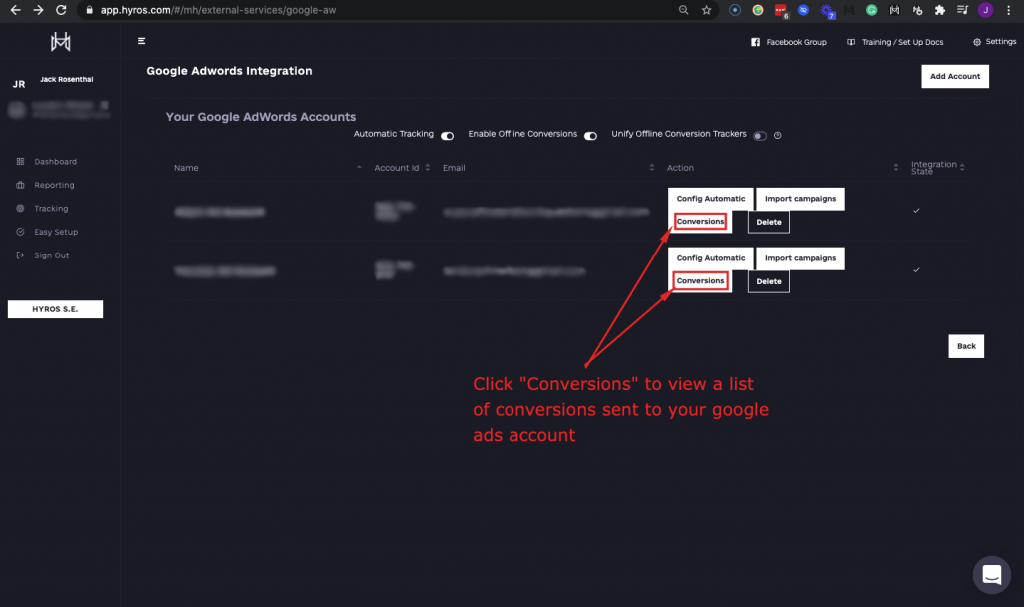
Task: Click the Google Adwords Integration heading
Action: [229, 71]
